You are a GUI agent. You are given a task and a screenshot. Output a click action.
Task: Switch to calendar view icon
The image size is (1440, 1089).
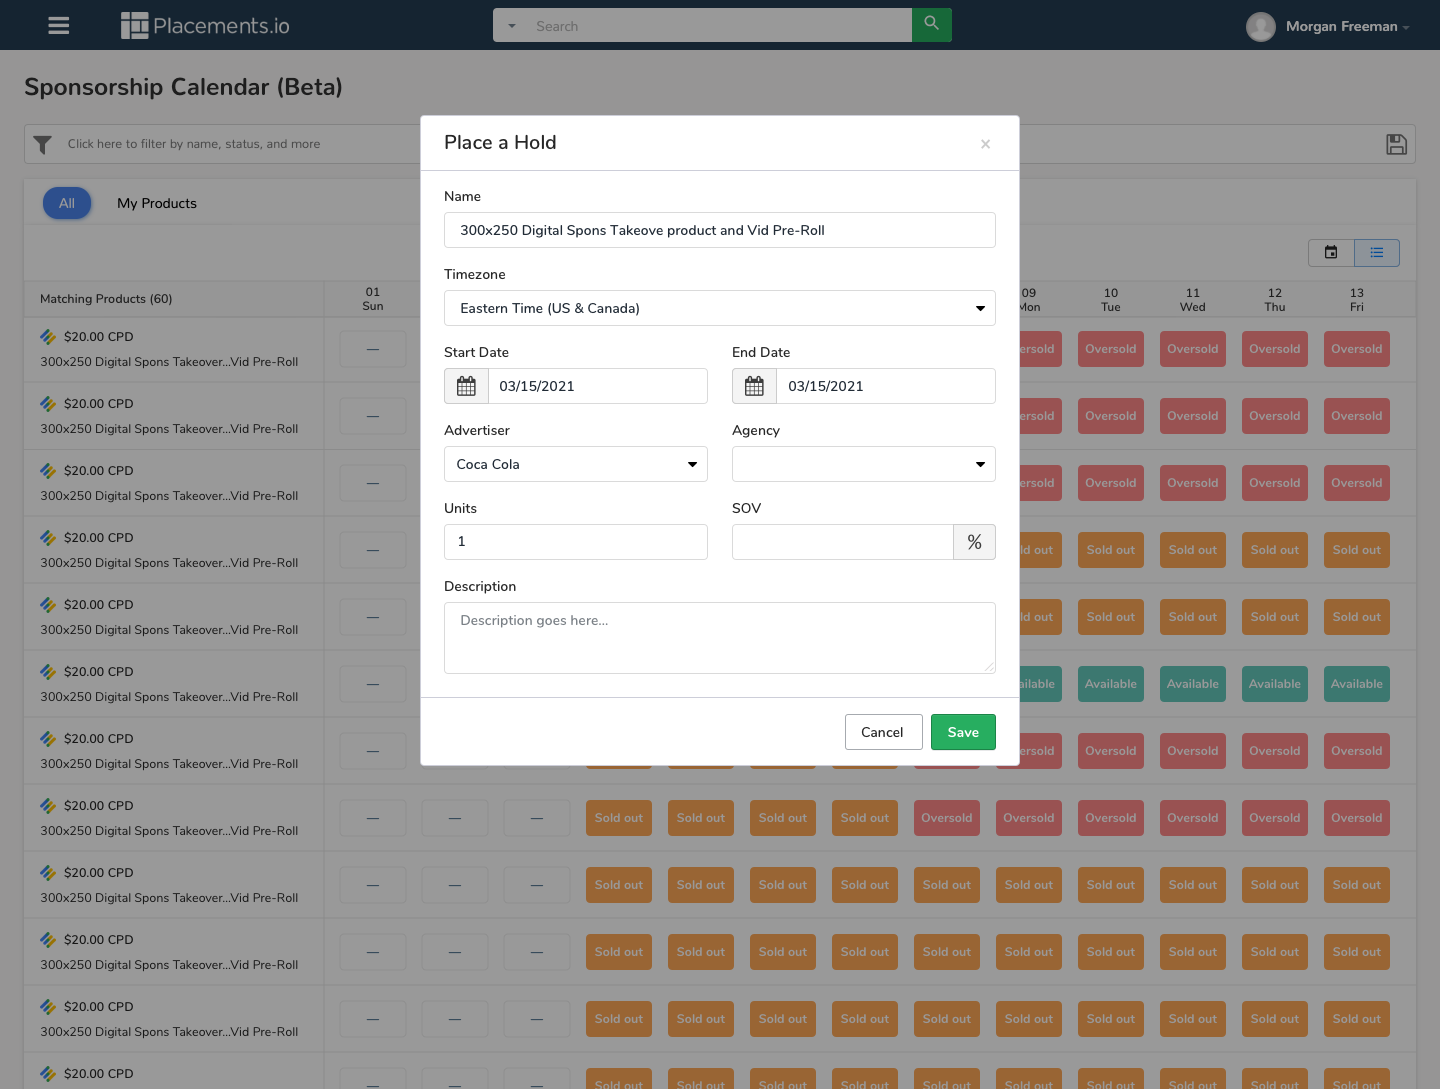(1331, 253)
